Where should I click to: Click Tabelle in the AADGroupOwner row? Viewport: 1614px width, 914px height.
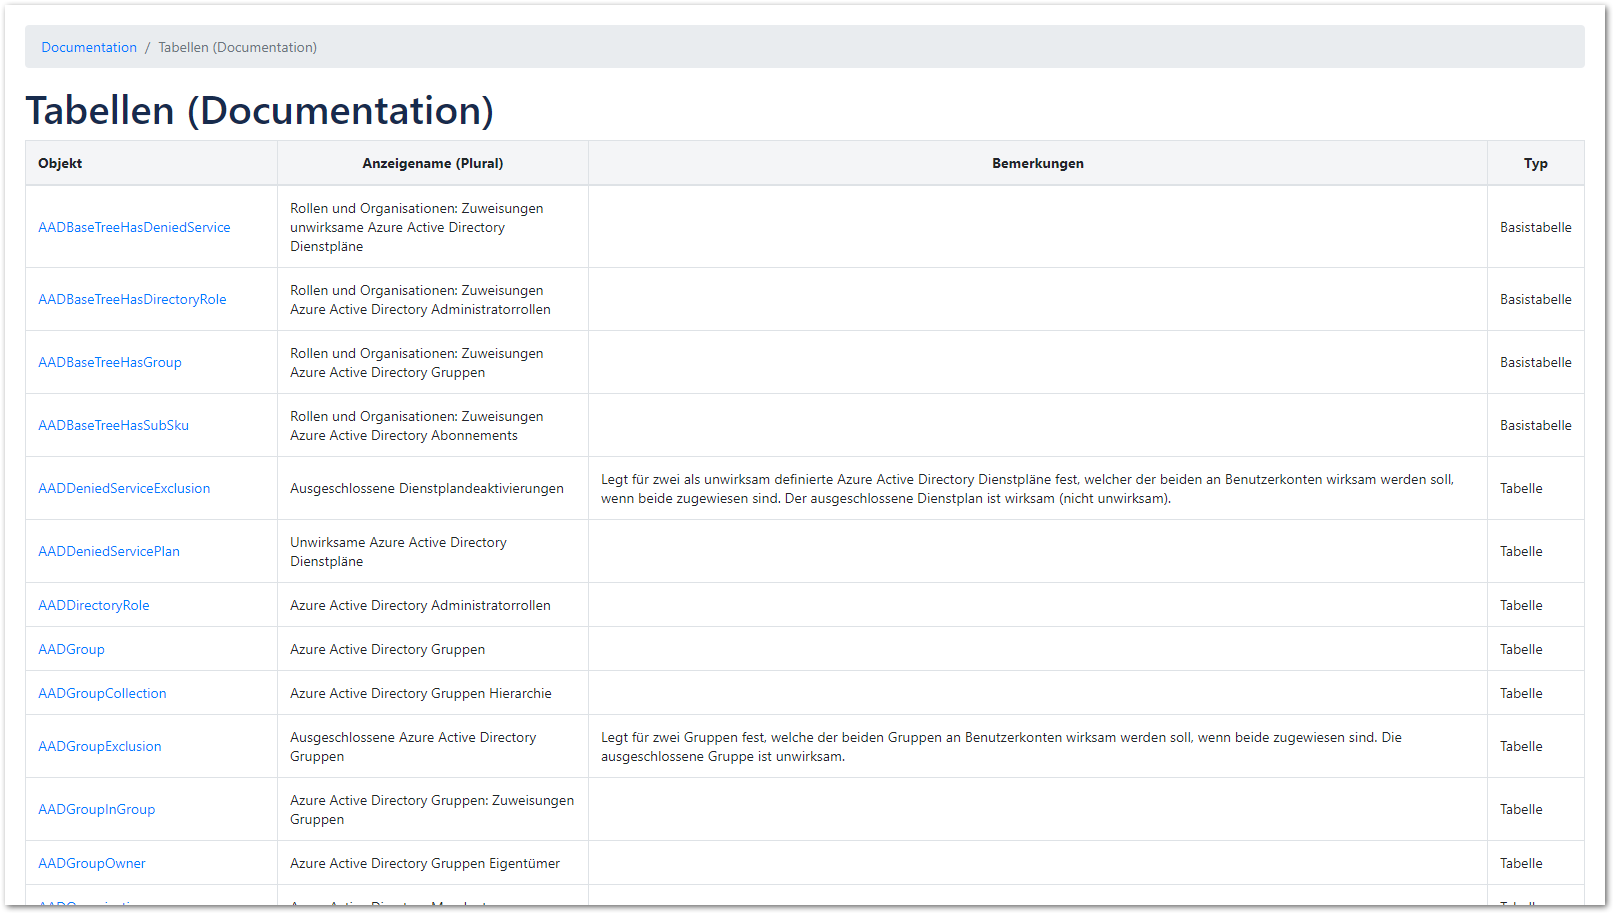coord(1521,863)
